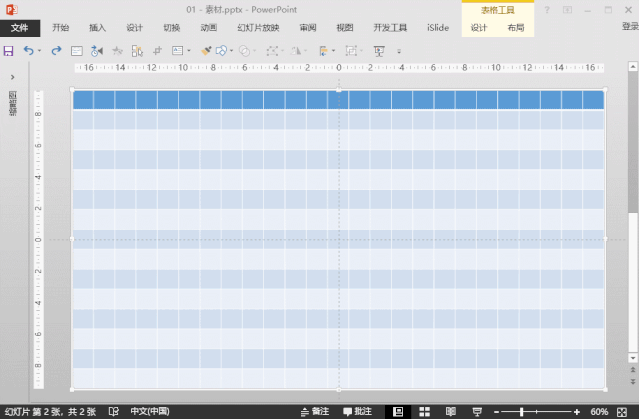Click the 登录 (Sign in) link
639x419 pixels.
629,28
